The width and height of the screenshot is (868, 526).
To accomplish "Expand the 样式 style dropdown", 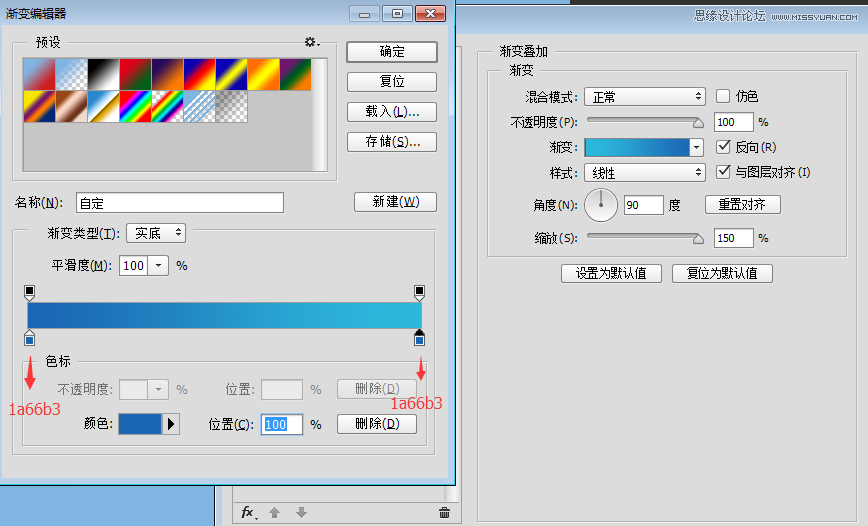I will tap(645, 173).
